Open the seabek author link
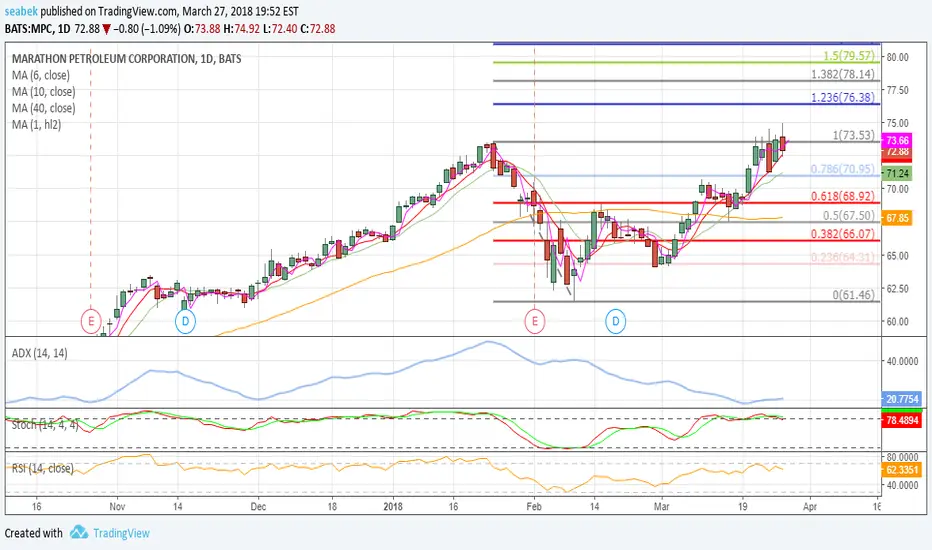Image resolution: width=932 pixels, height=550 pixels. [21, 11]
